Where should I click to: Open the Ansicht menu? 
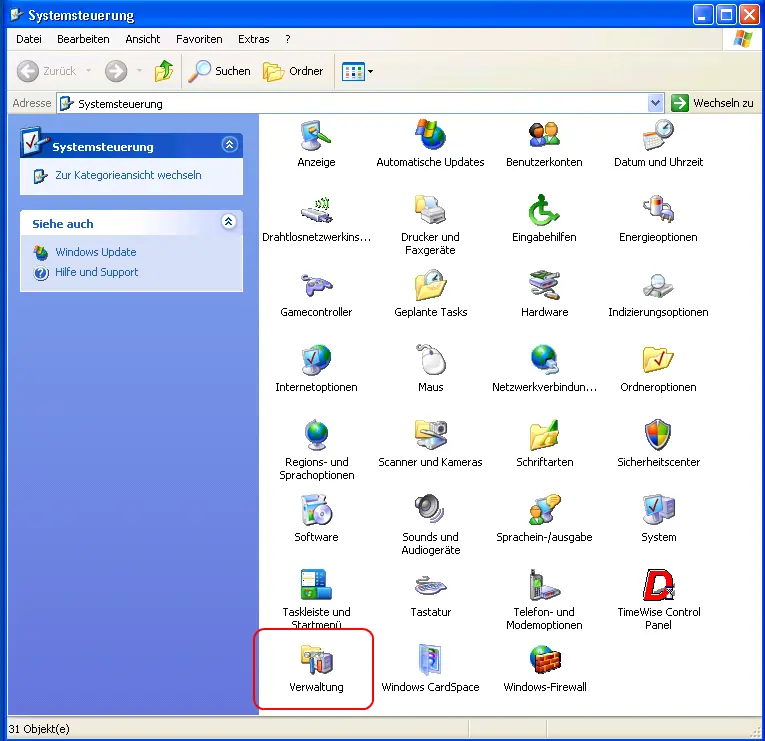click(x=142, y=39)
